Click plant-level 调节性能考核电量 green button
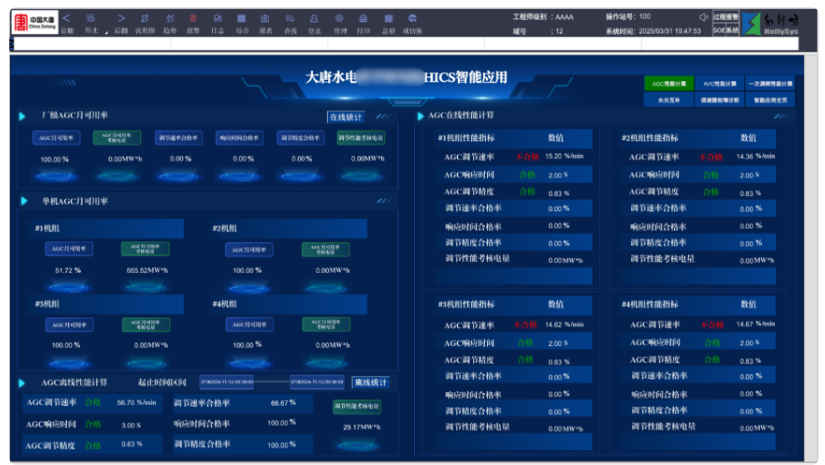Viewport: 825px width, 465px height. pyautogui.click(x=361, y=138)
